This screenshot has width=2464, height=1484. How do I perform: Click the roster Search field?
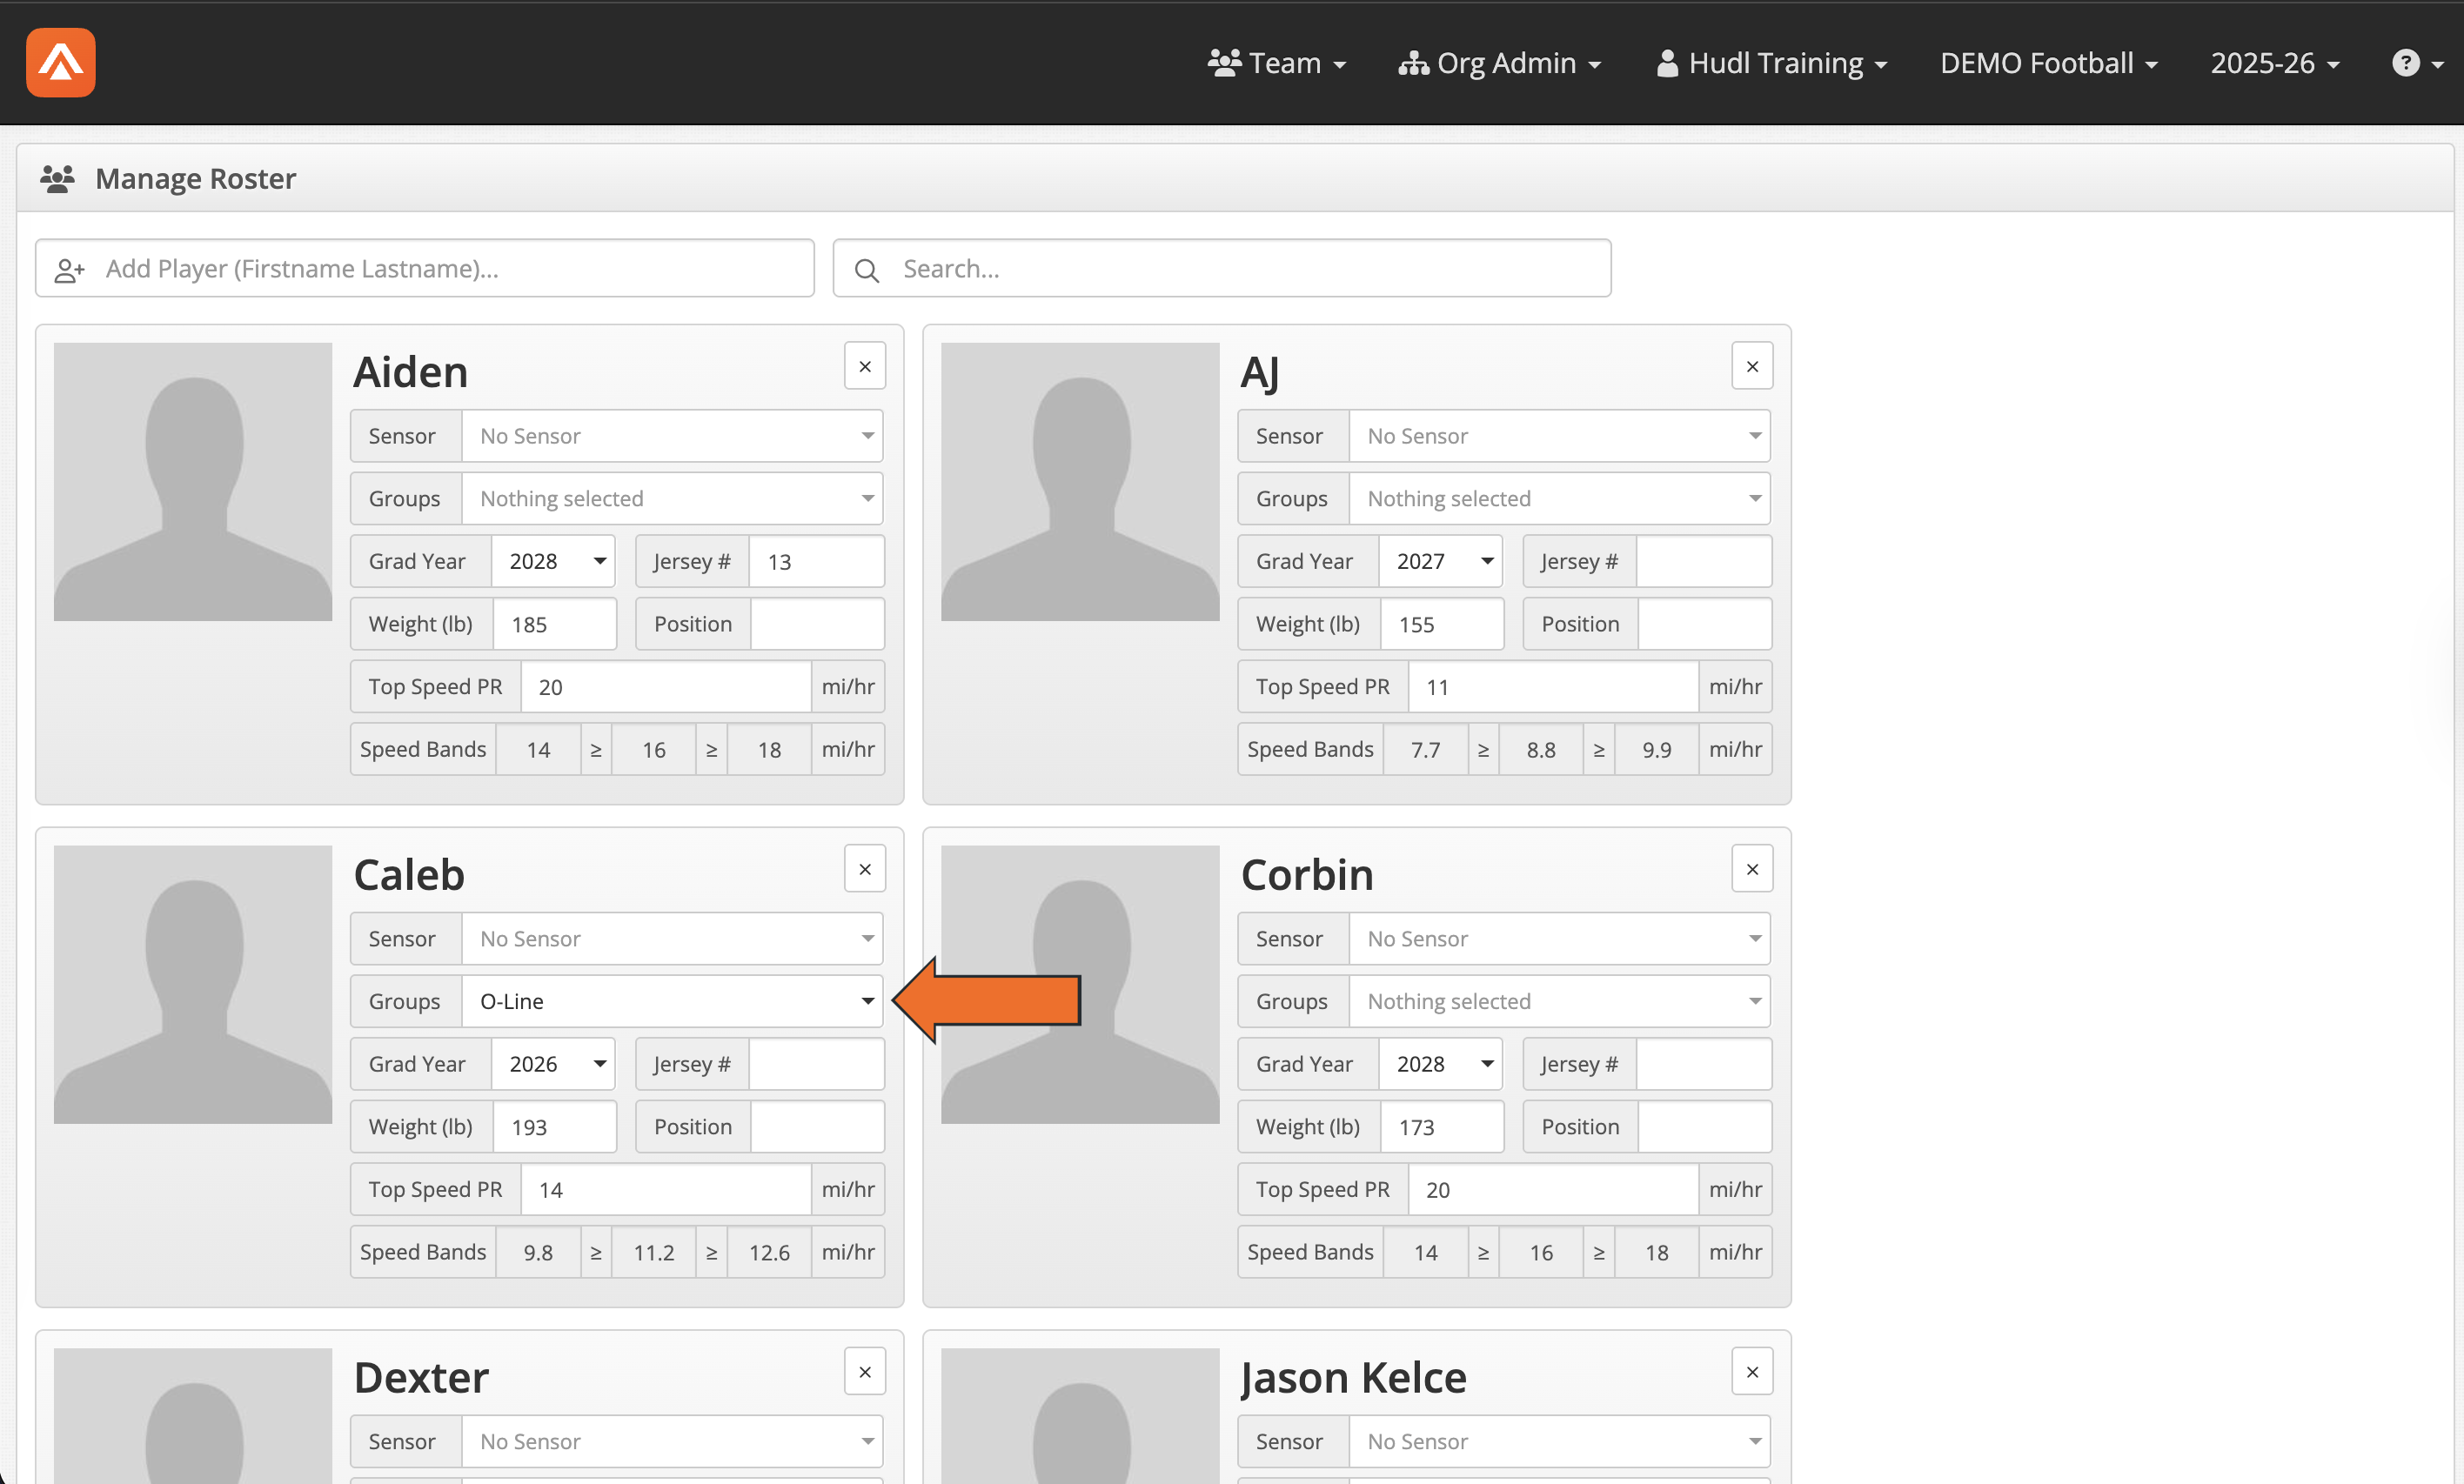[1222, 268]
